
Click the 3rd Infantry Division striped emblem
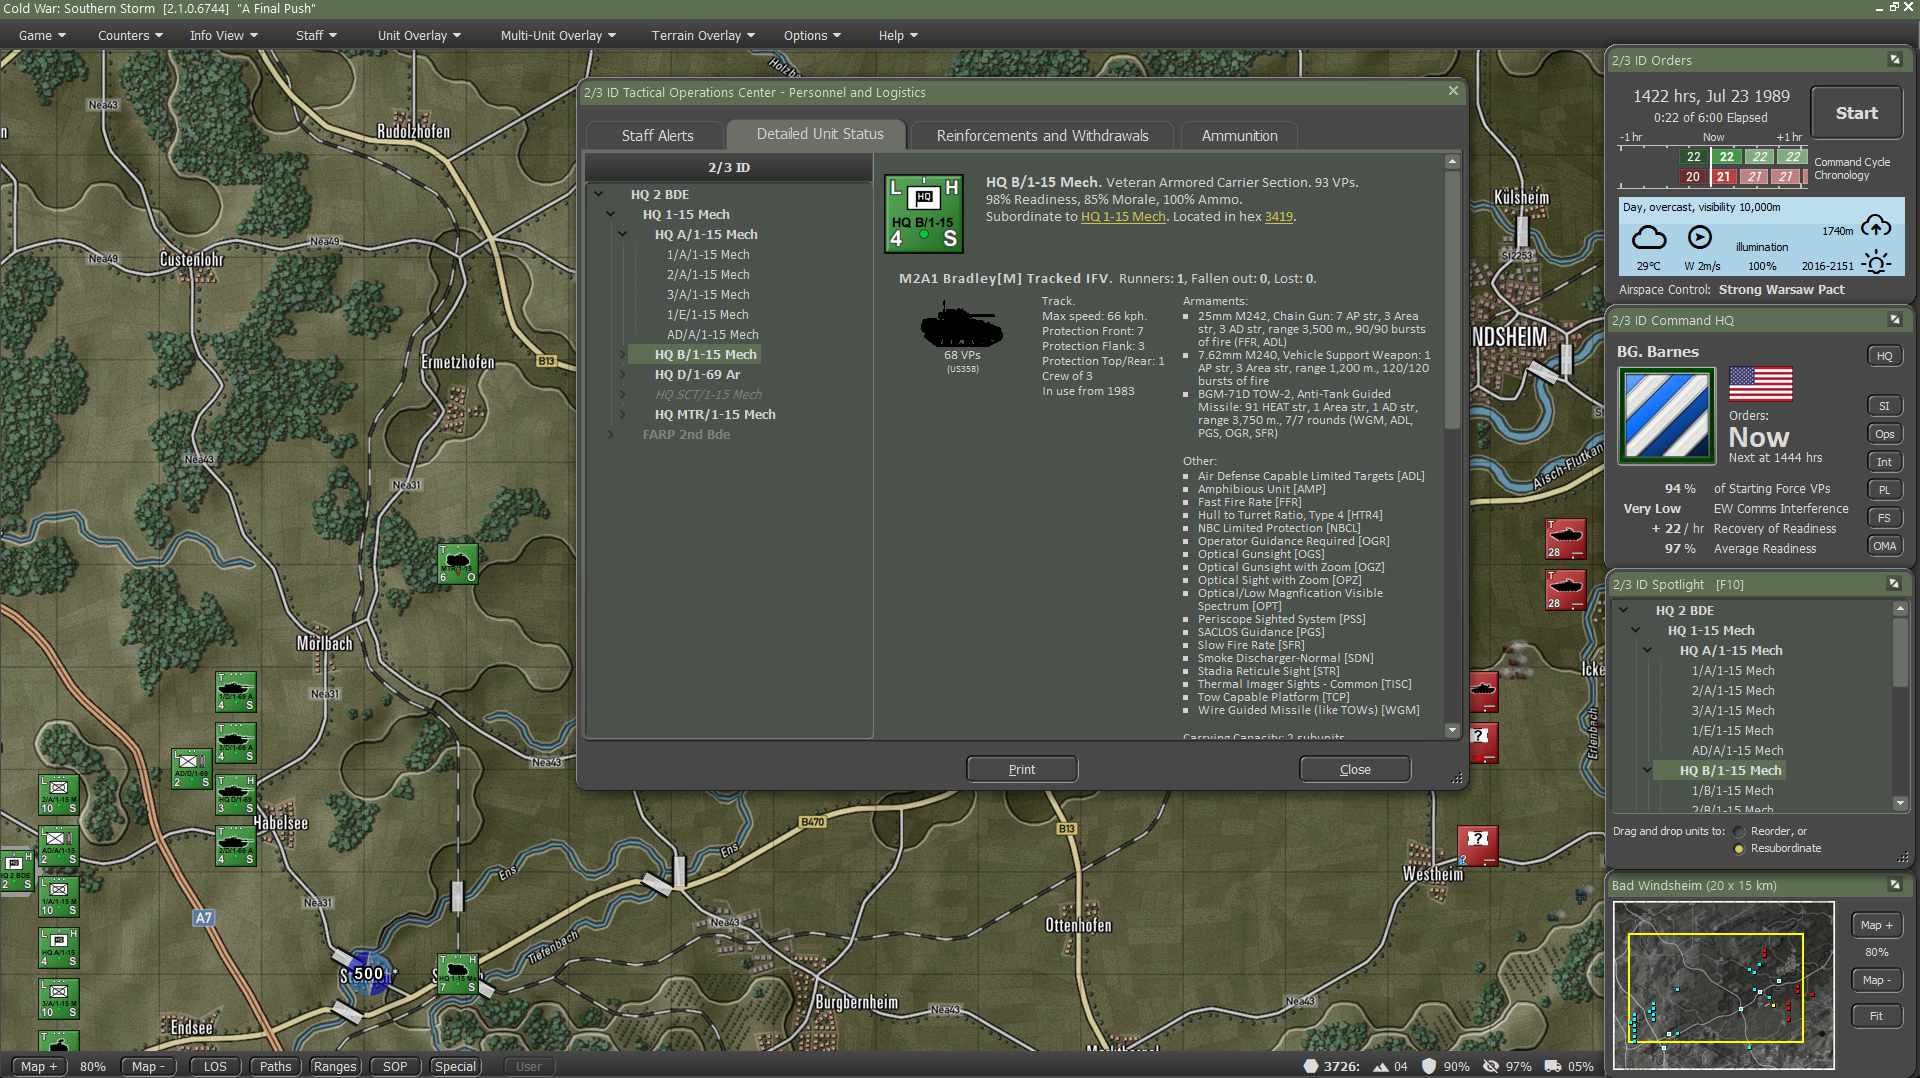click(1666, 415)
